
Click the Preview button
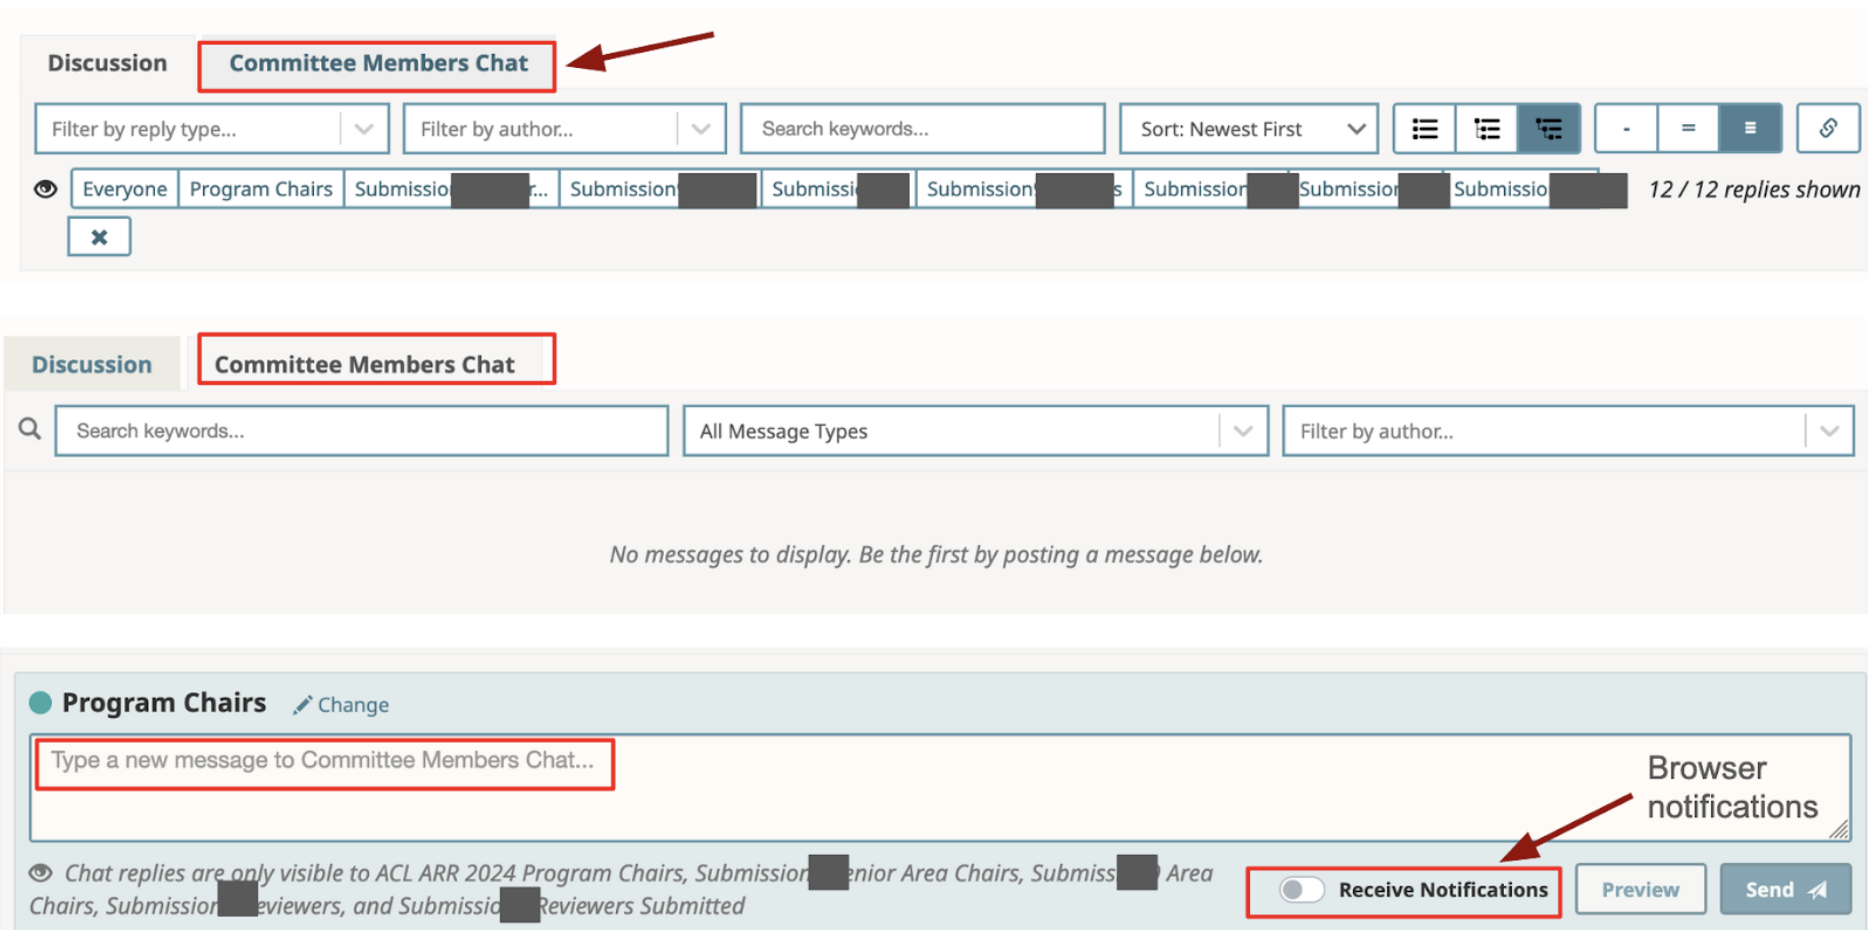click(1641, 890)
